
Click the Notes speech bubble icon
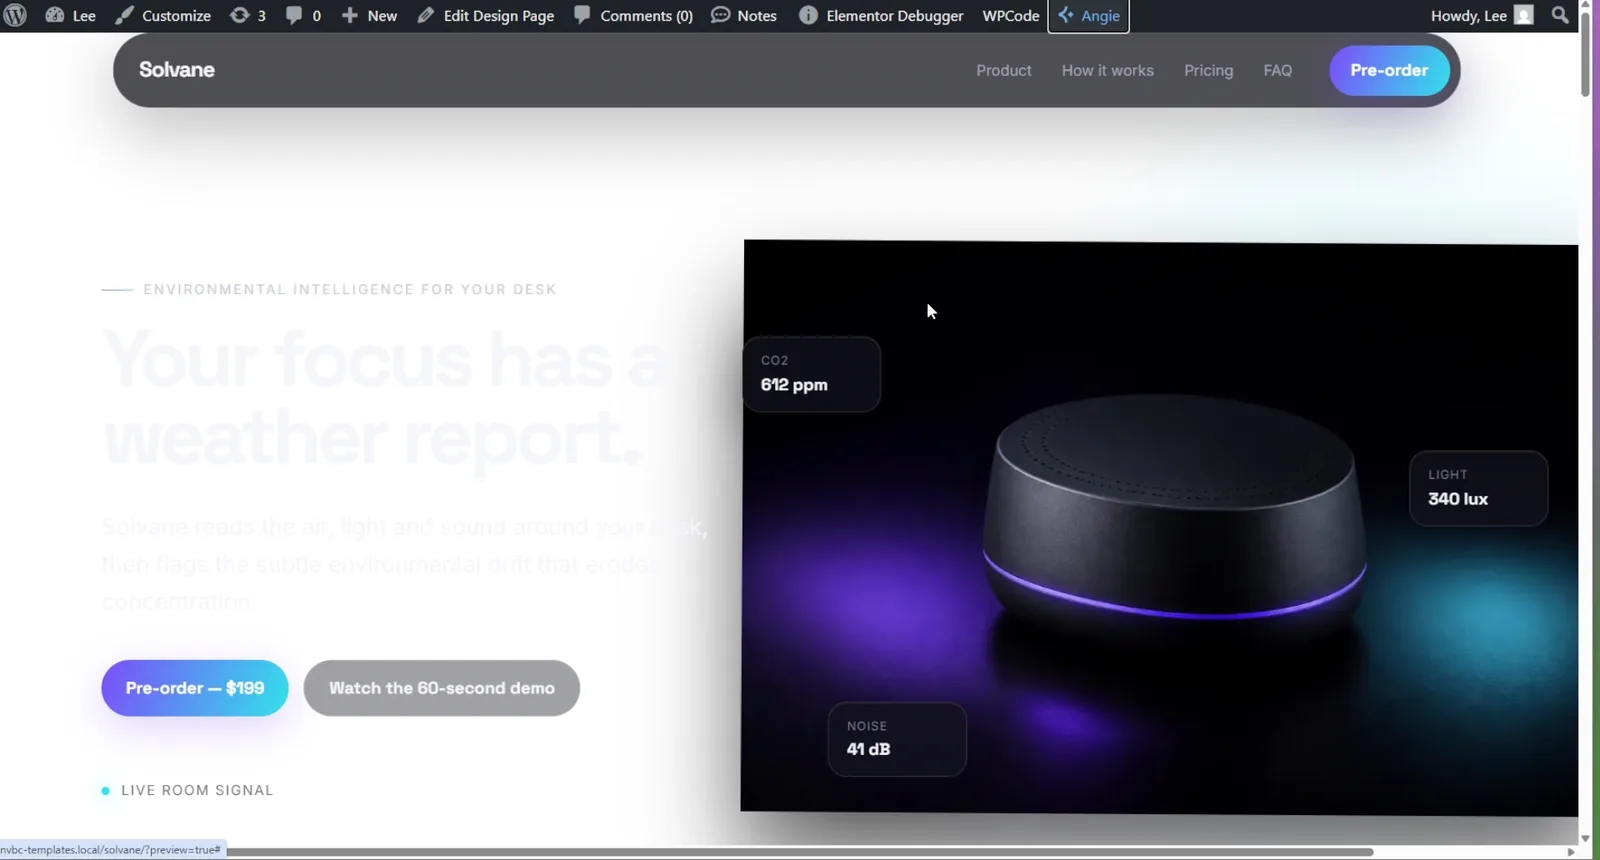pyautogui.click(x=720, y=15)
